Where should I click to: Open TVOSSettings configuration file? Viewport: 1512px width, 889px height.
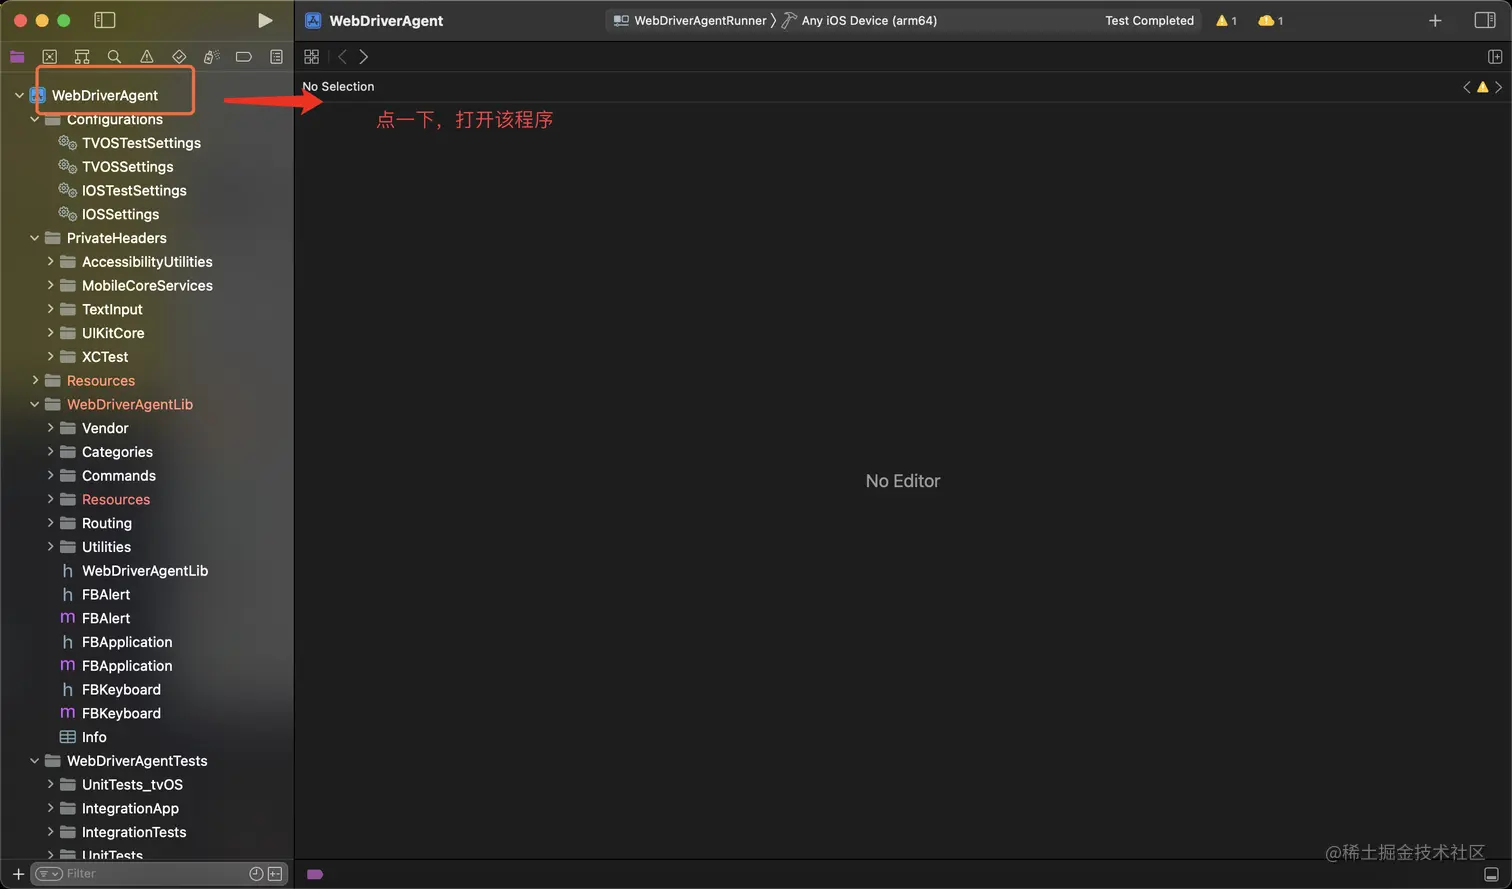click(x=127, y=167)
